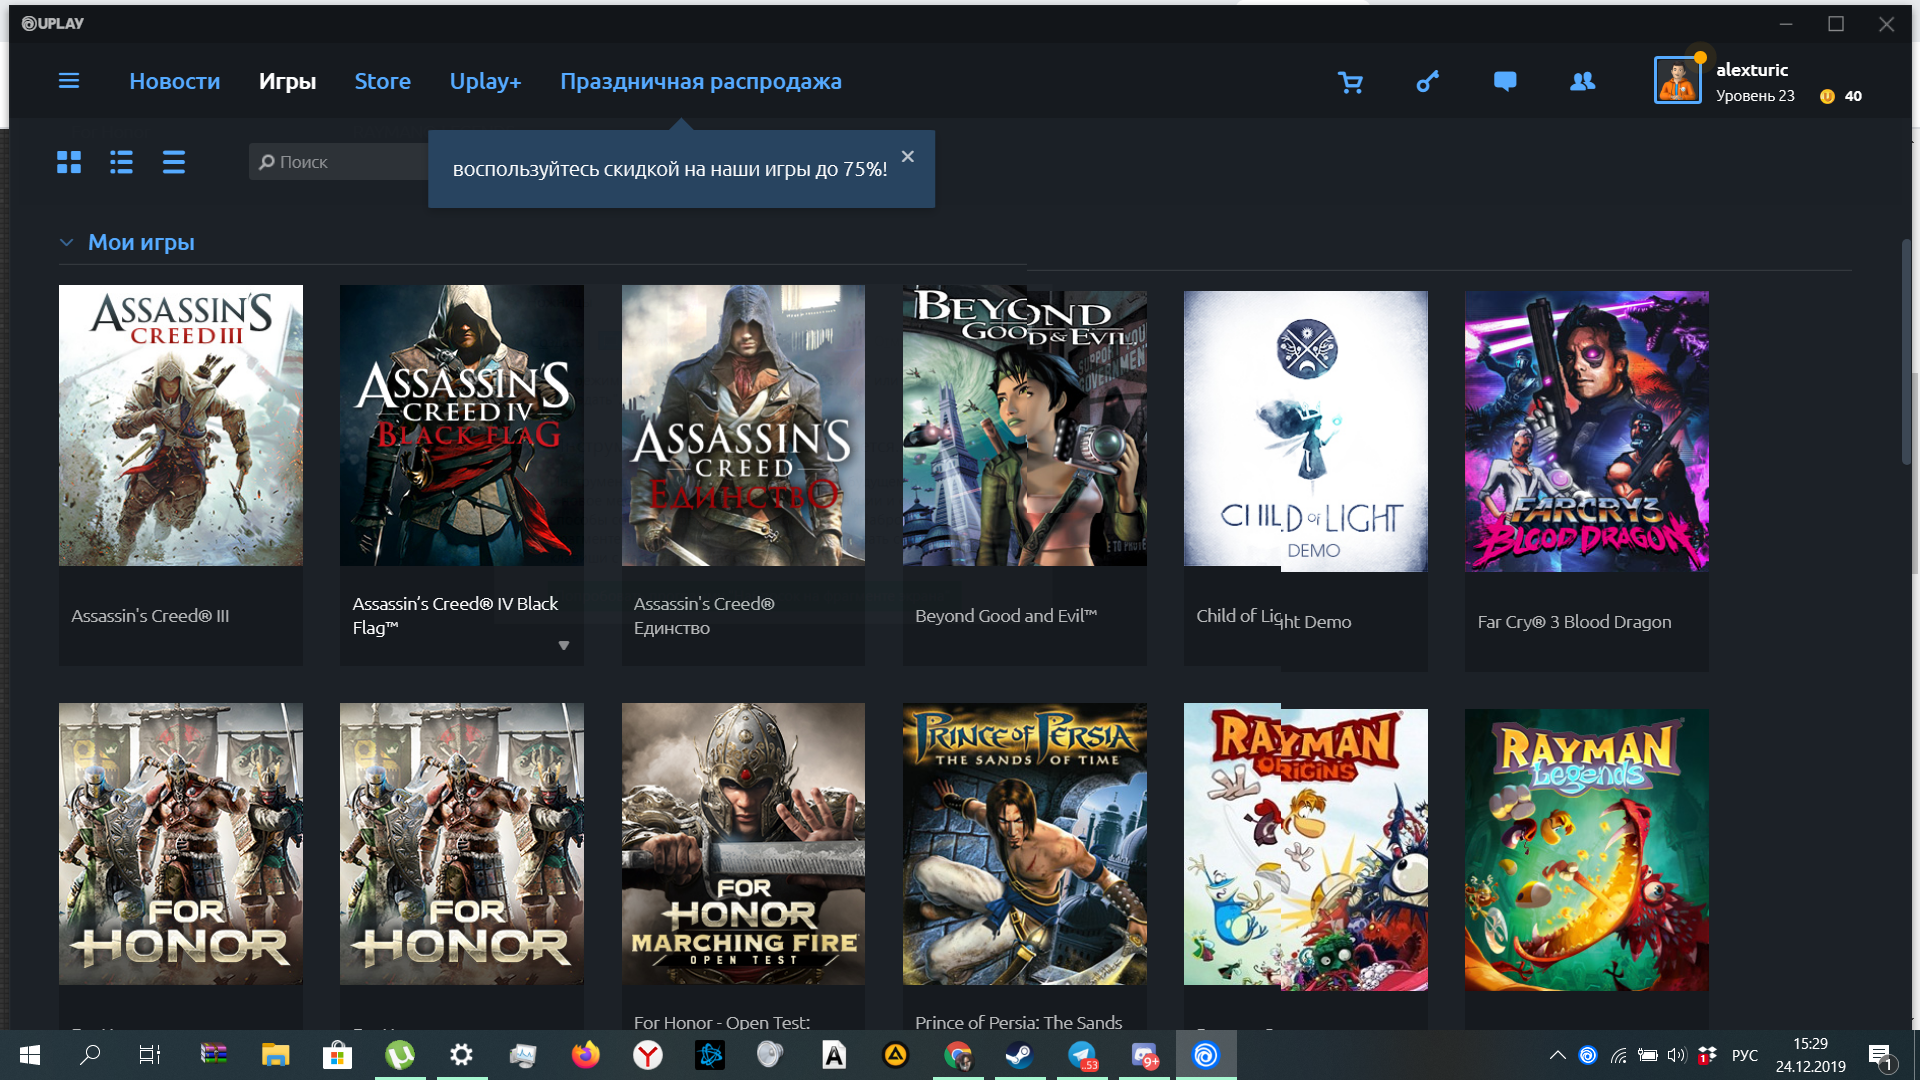
Task: Open the taskbar clock and date
Action: [1810, 1055]
